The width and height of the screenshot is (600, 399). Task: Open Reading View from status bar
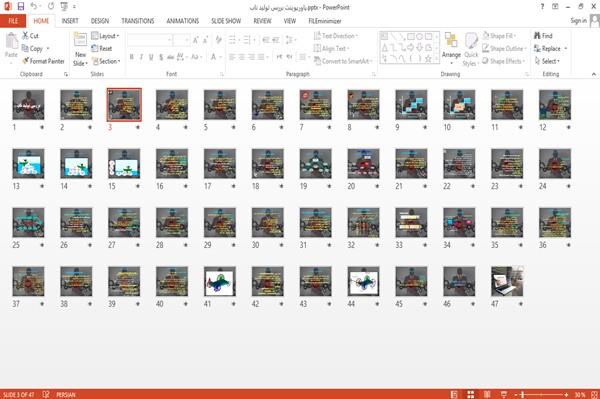(487, 394)
